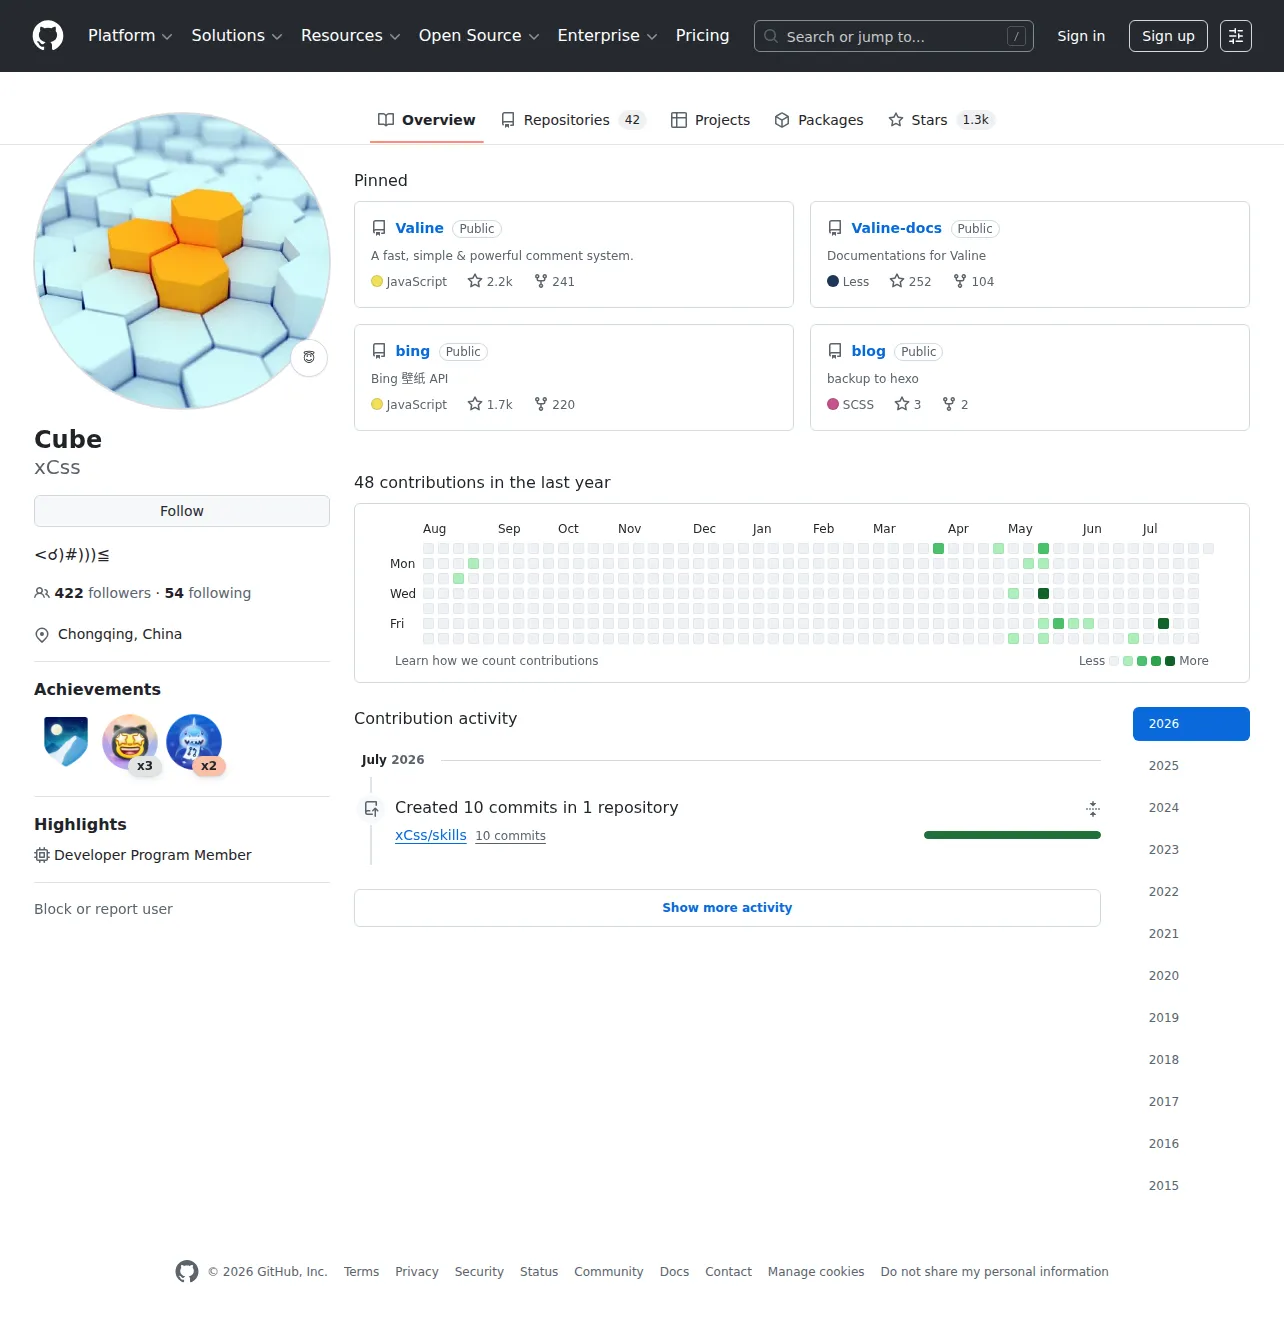
Task: View bing forks count 220
Action: pos(555,405)
